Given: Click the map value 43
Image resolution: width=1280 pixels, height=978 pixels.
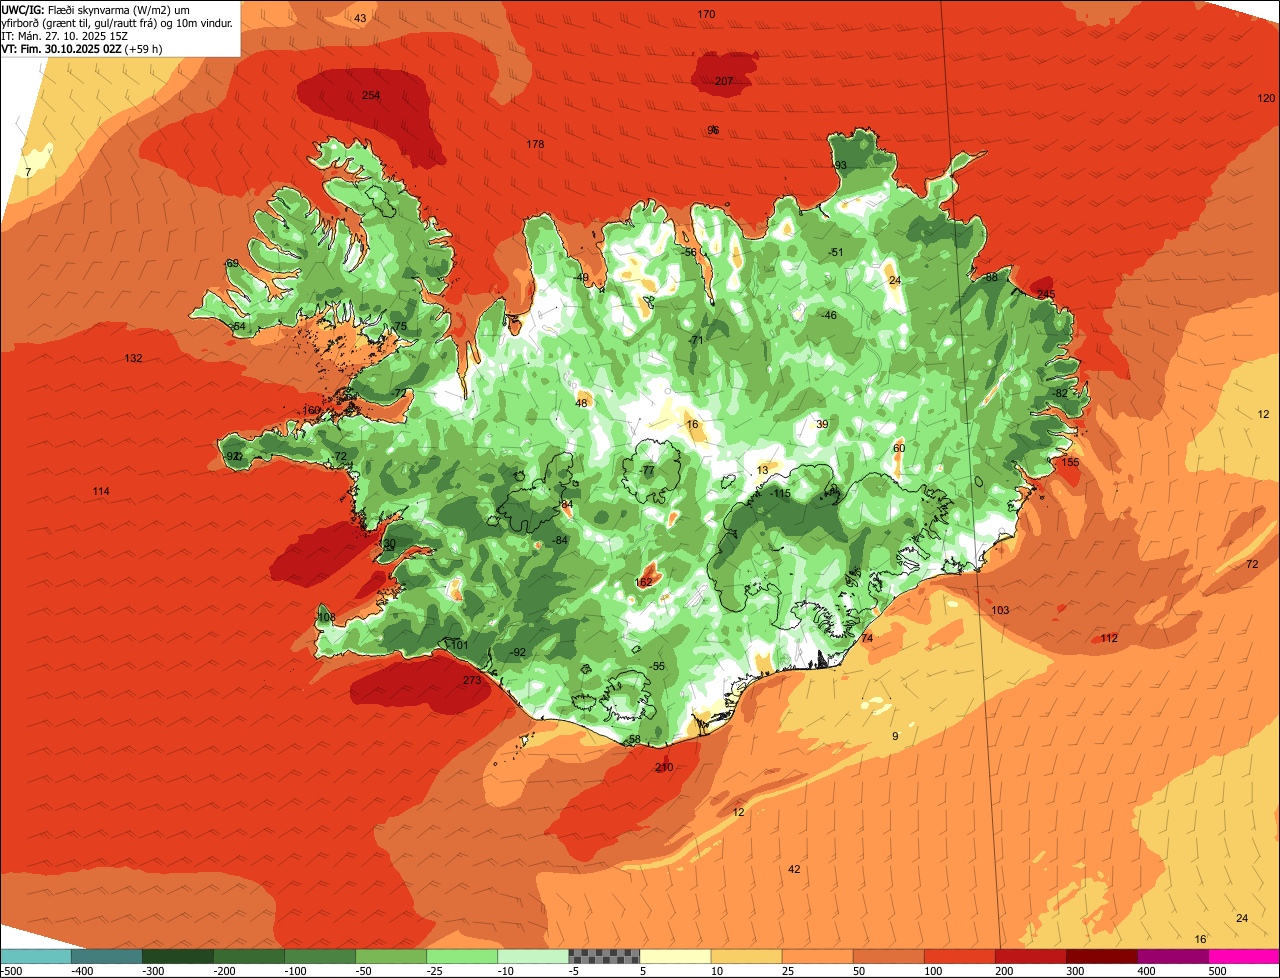Looking at the screenshot, I should (x=360, y=18).
